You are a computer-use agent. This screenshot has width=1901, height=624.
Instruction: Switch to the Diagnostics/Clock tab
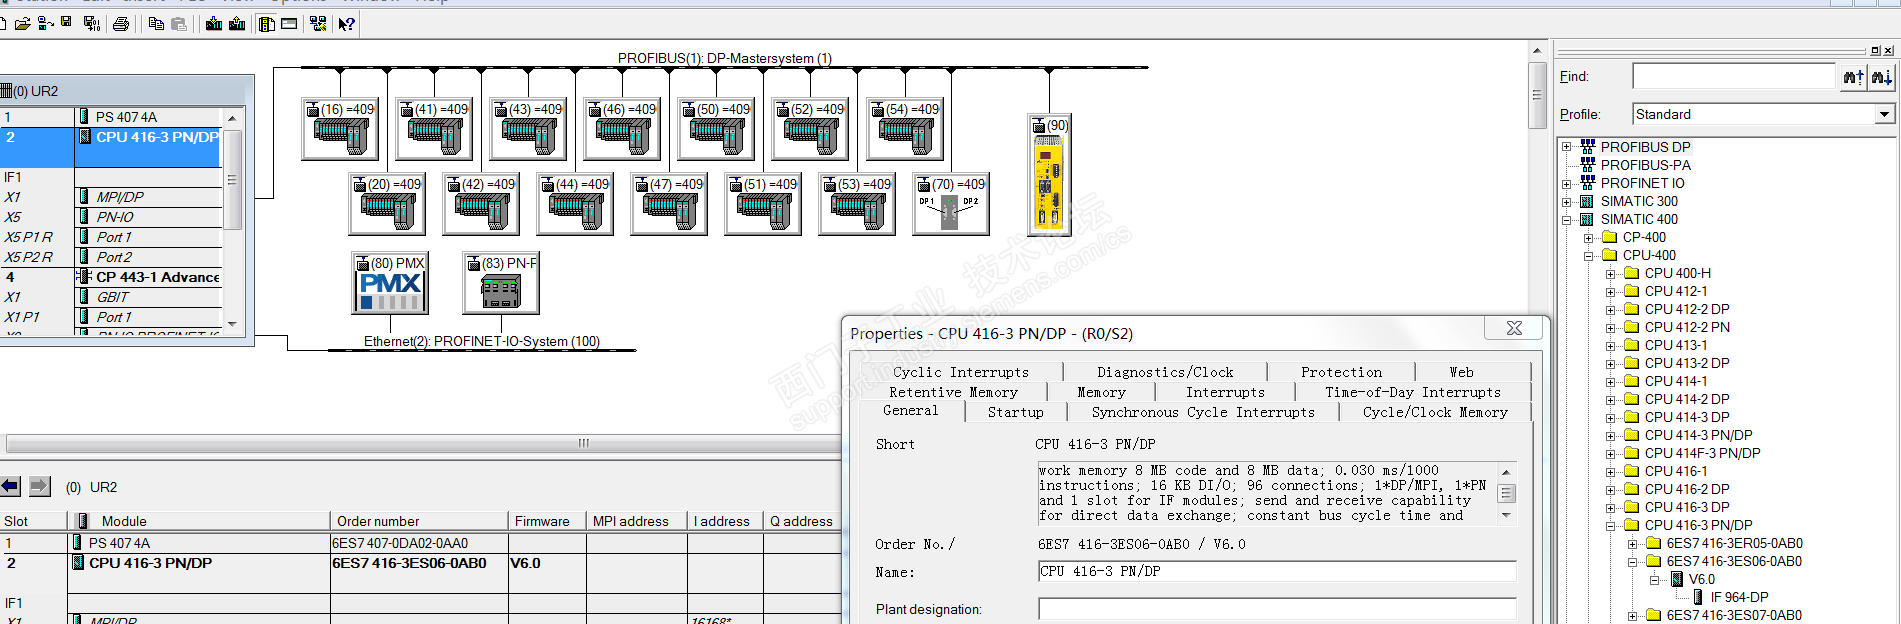[x=1165, y=372]
